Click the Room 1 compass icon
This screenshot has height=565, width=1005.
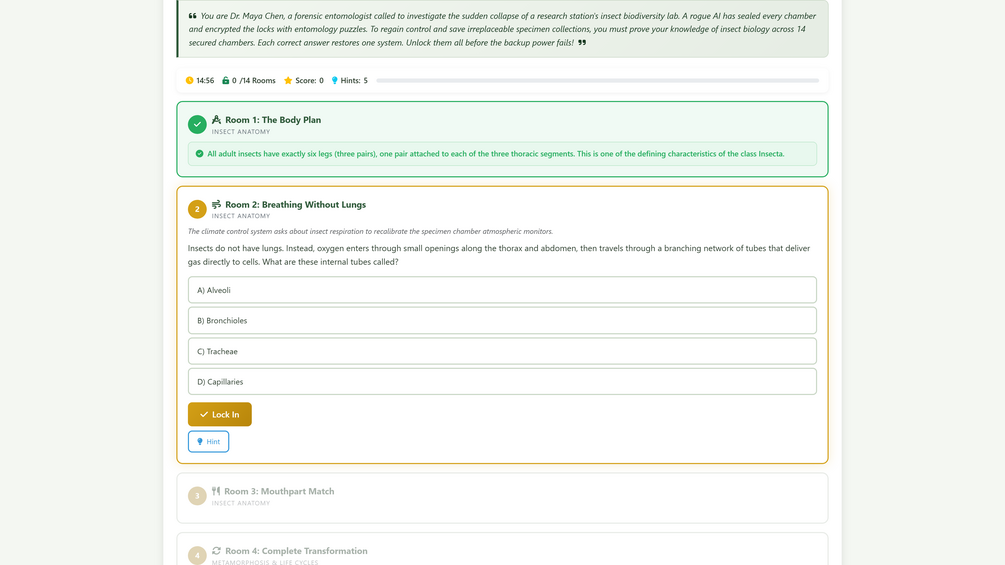coord(217,120)
